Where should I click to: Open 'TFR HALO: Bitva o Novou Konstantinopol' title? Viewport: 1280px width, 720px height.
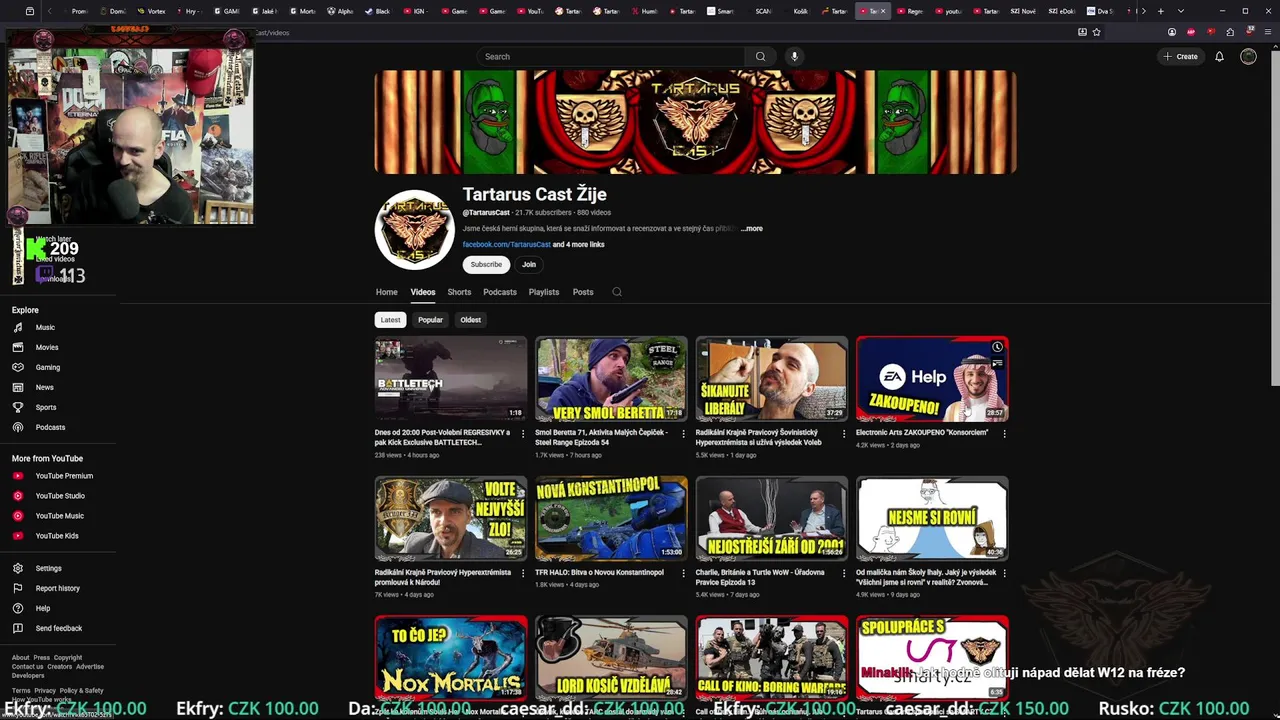pos(599,573)
